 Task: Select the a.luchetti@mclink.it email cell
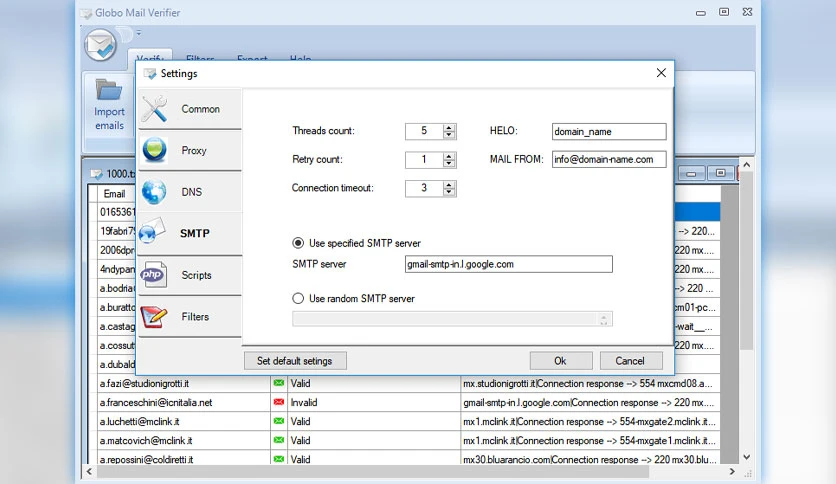pos(184,421)
